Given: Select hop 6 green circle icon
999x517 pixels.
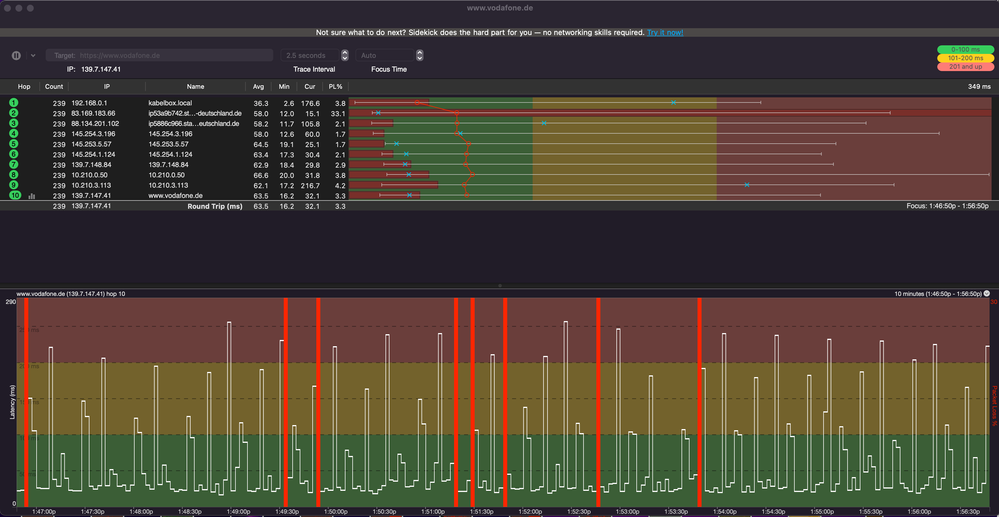Looking at the screenshot, I should pyautogui.click(x=14, y=154).
